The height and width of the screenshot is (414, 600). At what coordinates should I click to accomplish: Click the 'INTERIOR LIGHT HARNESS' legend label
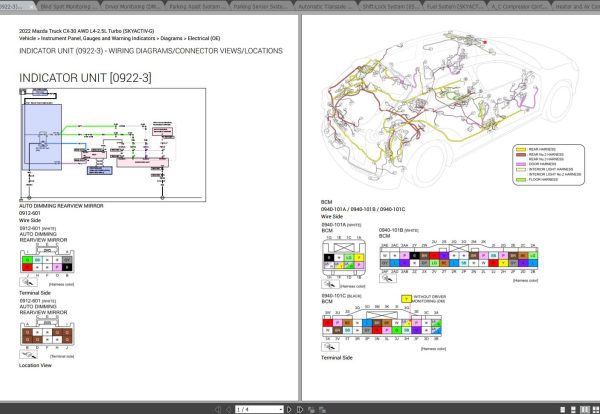[551, 169]
